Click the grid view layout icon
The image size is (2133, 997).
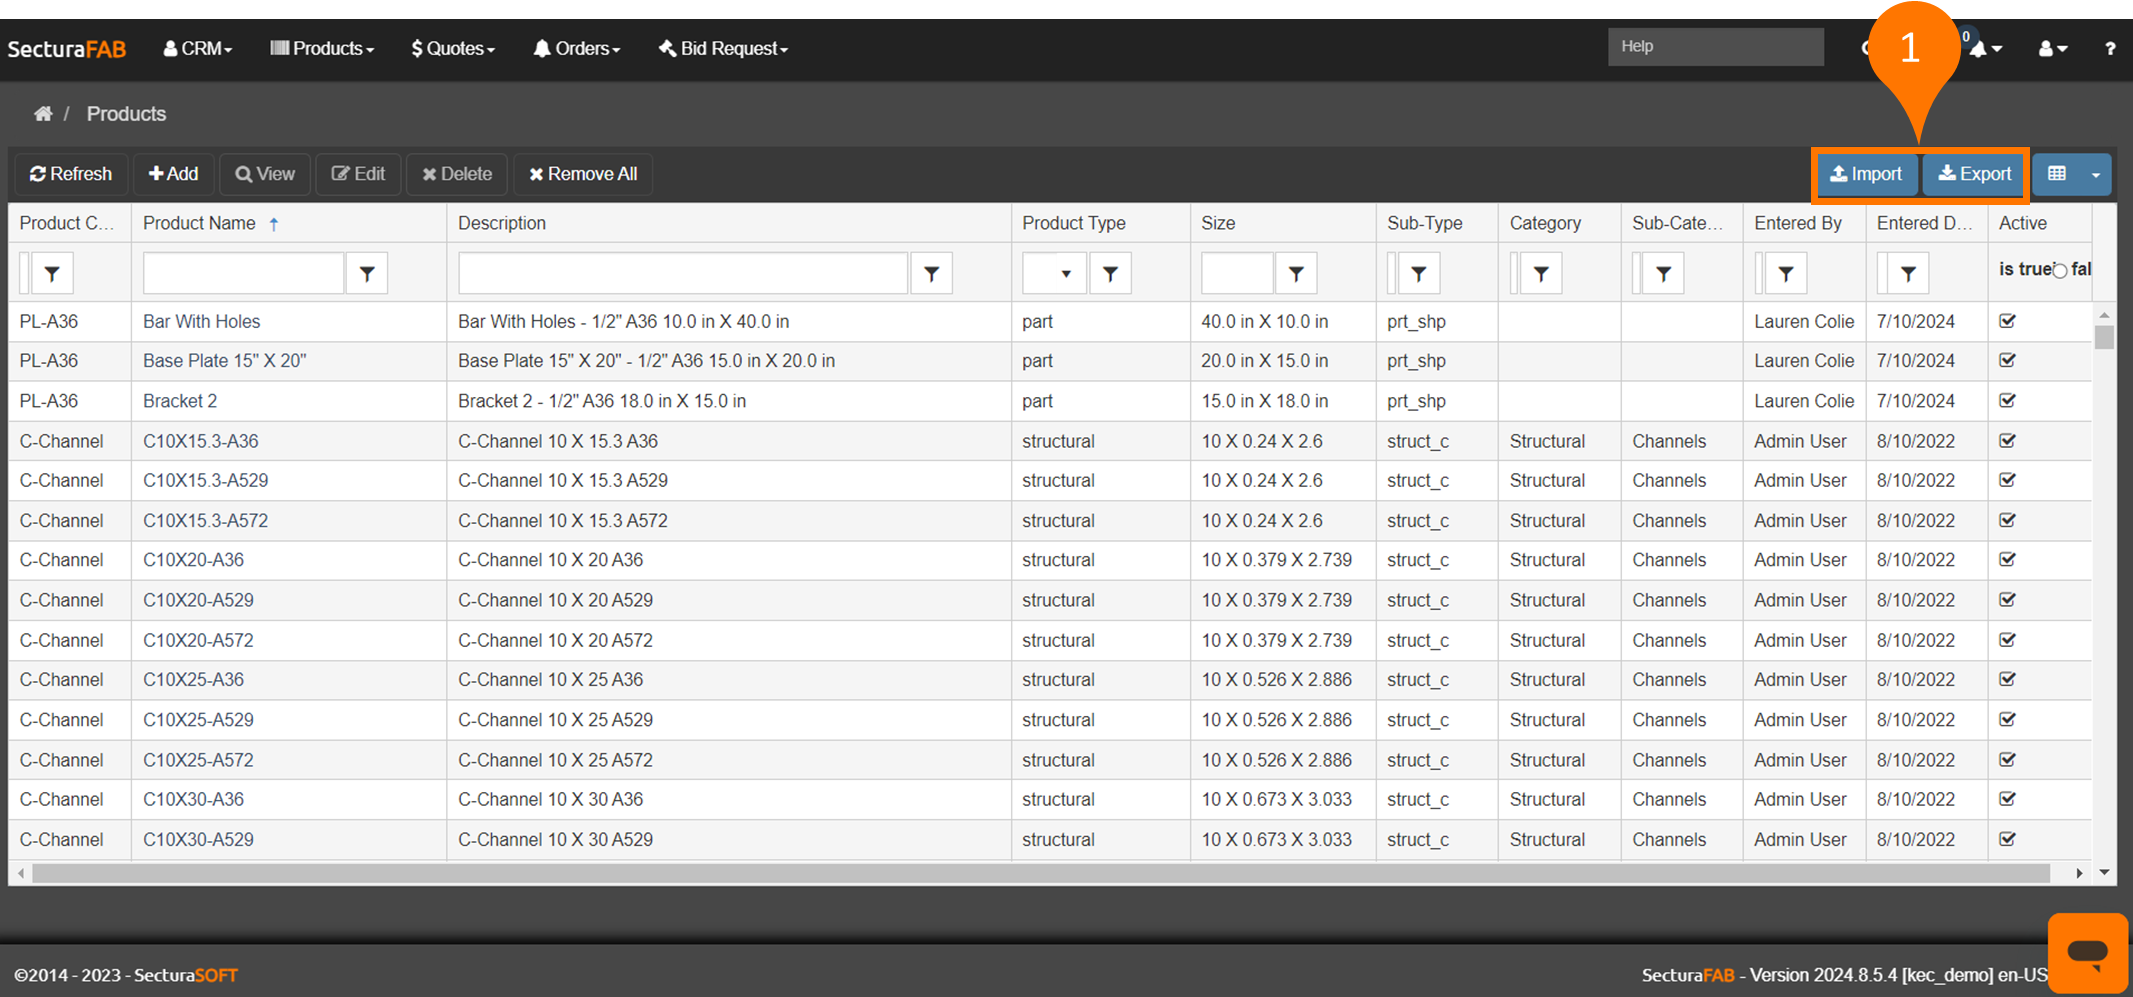(x=2057, y=174)
